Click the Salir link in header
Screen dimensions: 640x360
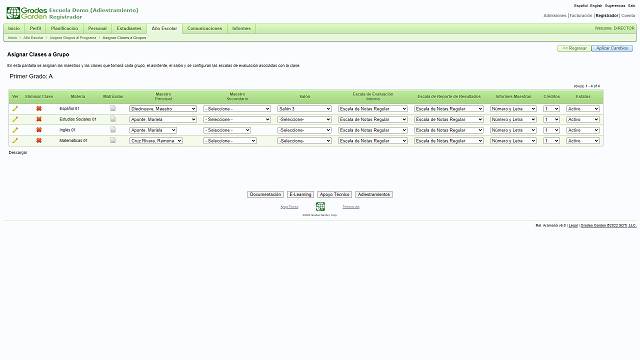[631, 6]
